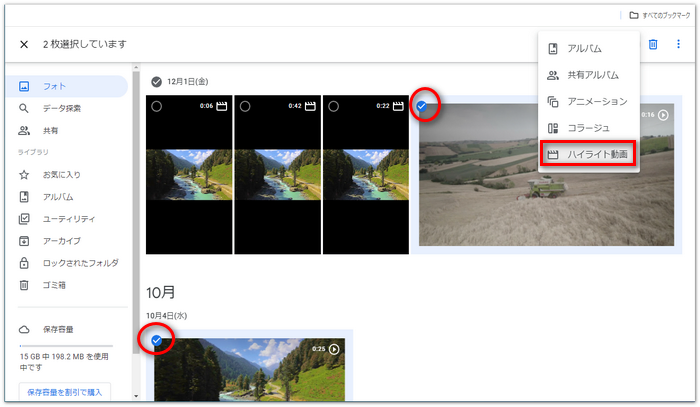
Task: Open the three-dot more options menu
Action: click(678, 45)
